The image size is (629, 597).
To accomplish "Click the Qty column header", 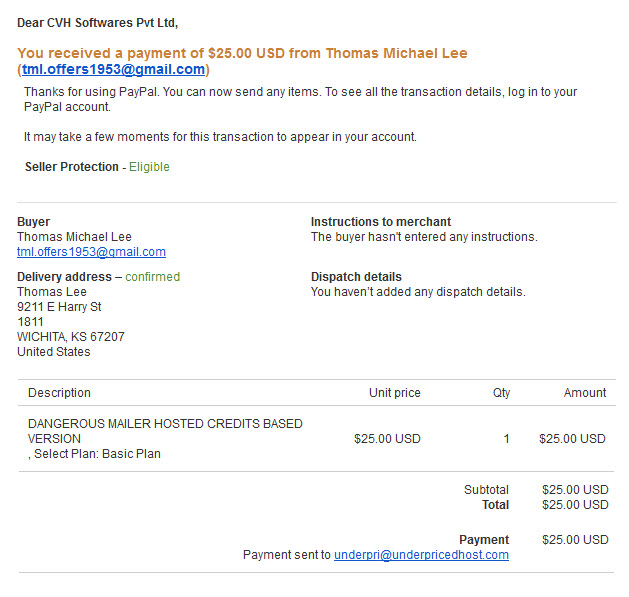I will pyautogui.click(x=501, y=393).
